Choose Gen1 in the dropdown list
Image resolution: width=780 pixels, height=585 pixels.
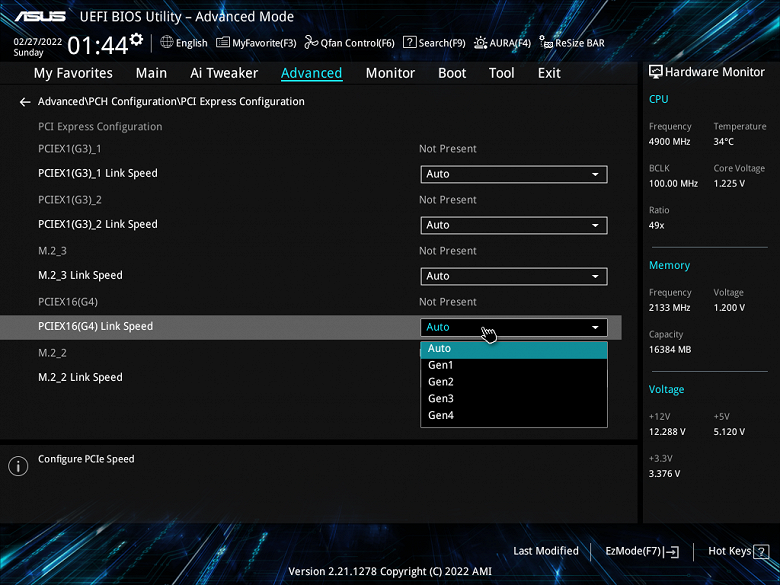click(514, 366)
